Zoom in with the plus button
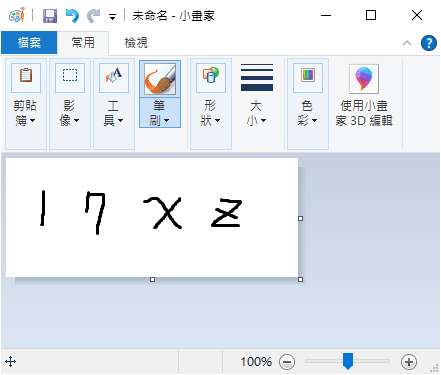This screenshot has width=441, height=375. tap(409, 362)
